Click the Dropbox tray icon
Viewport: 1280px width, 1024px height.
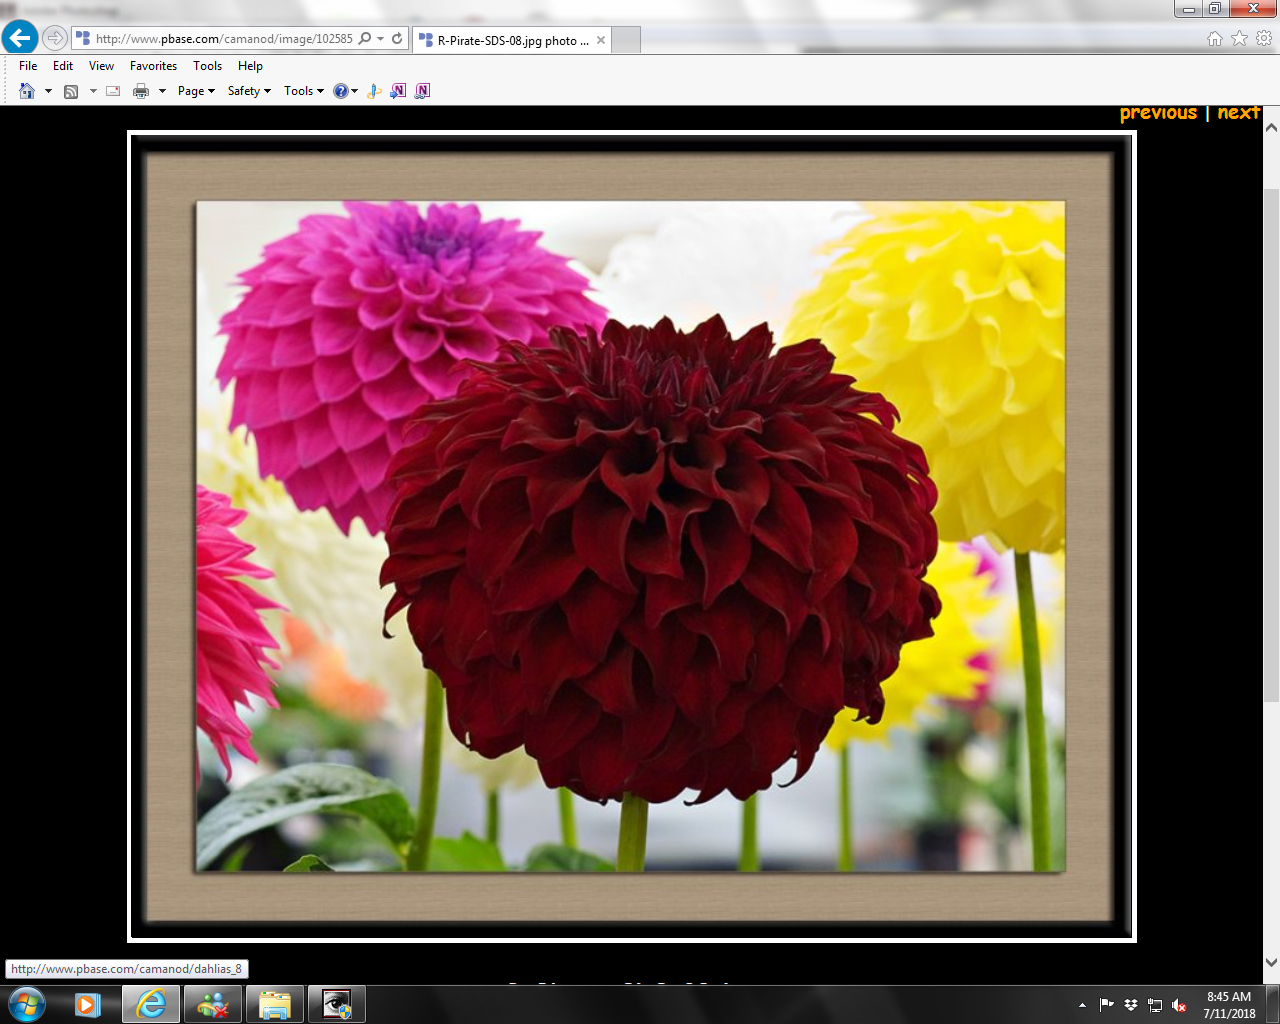click(1131, 1005)
